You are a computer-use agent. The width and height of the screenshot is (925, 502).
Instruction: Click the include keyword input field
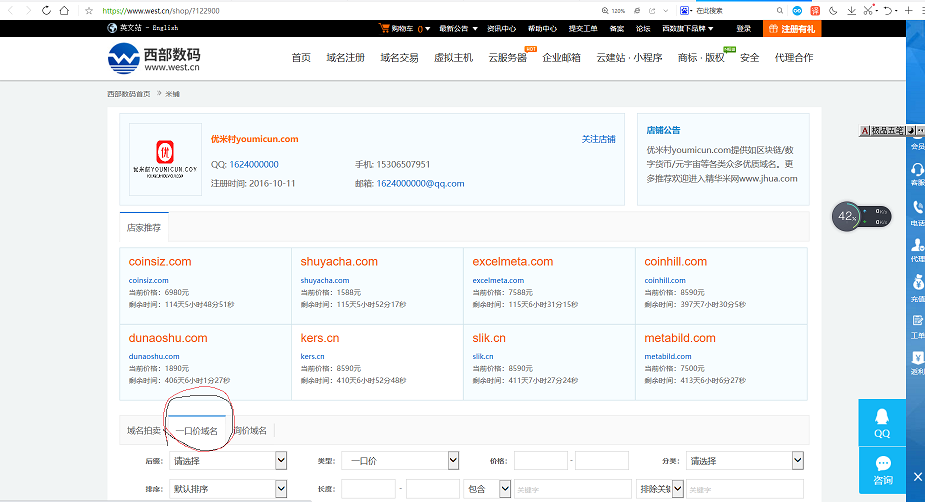click(573, 488)
